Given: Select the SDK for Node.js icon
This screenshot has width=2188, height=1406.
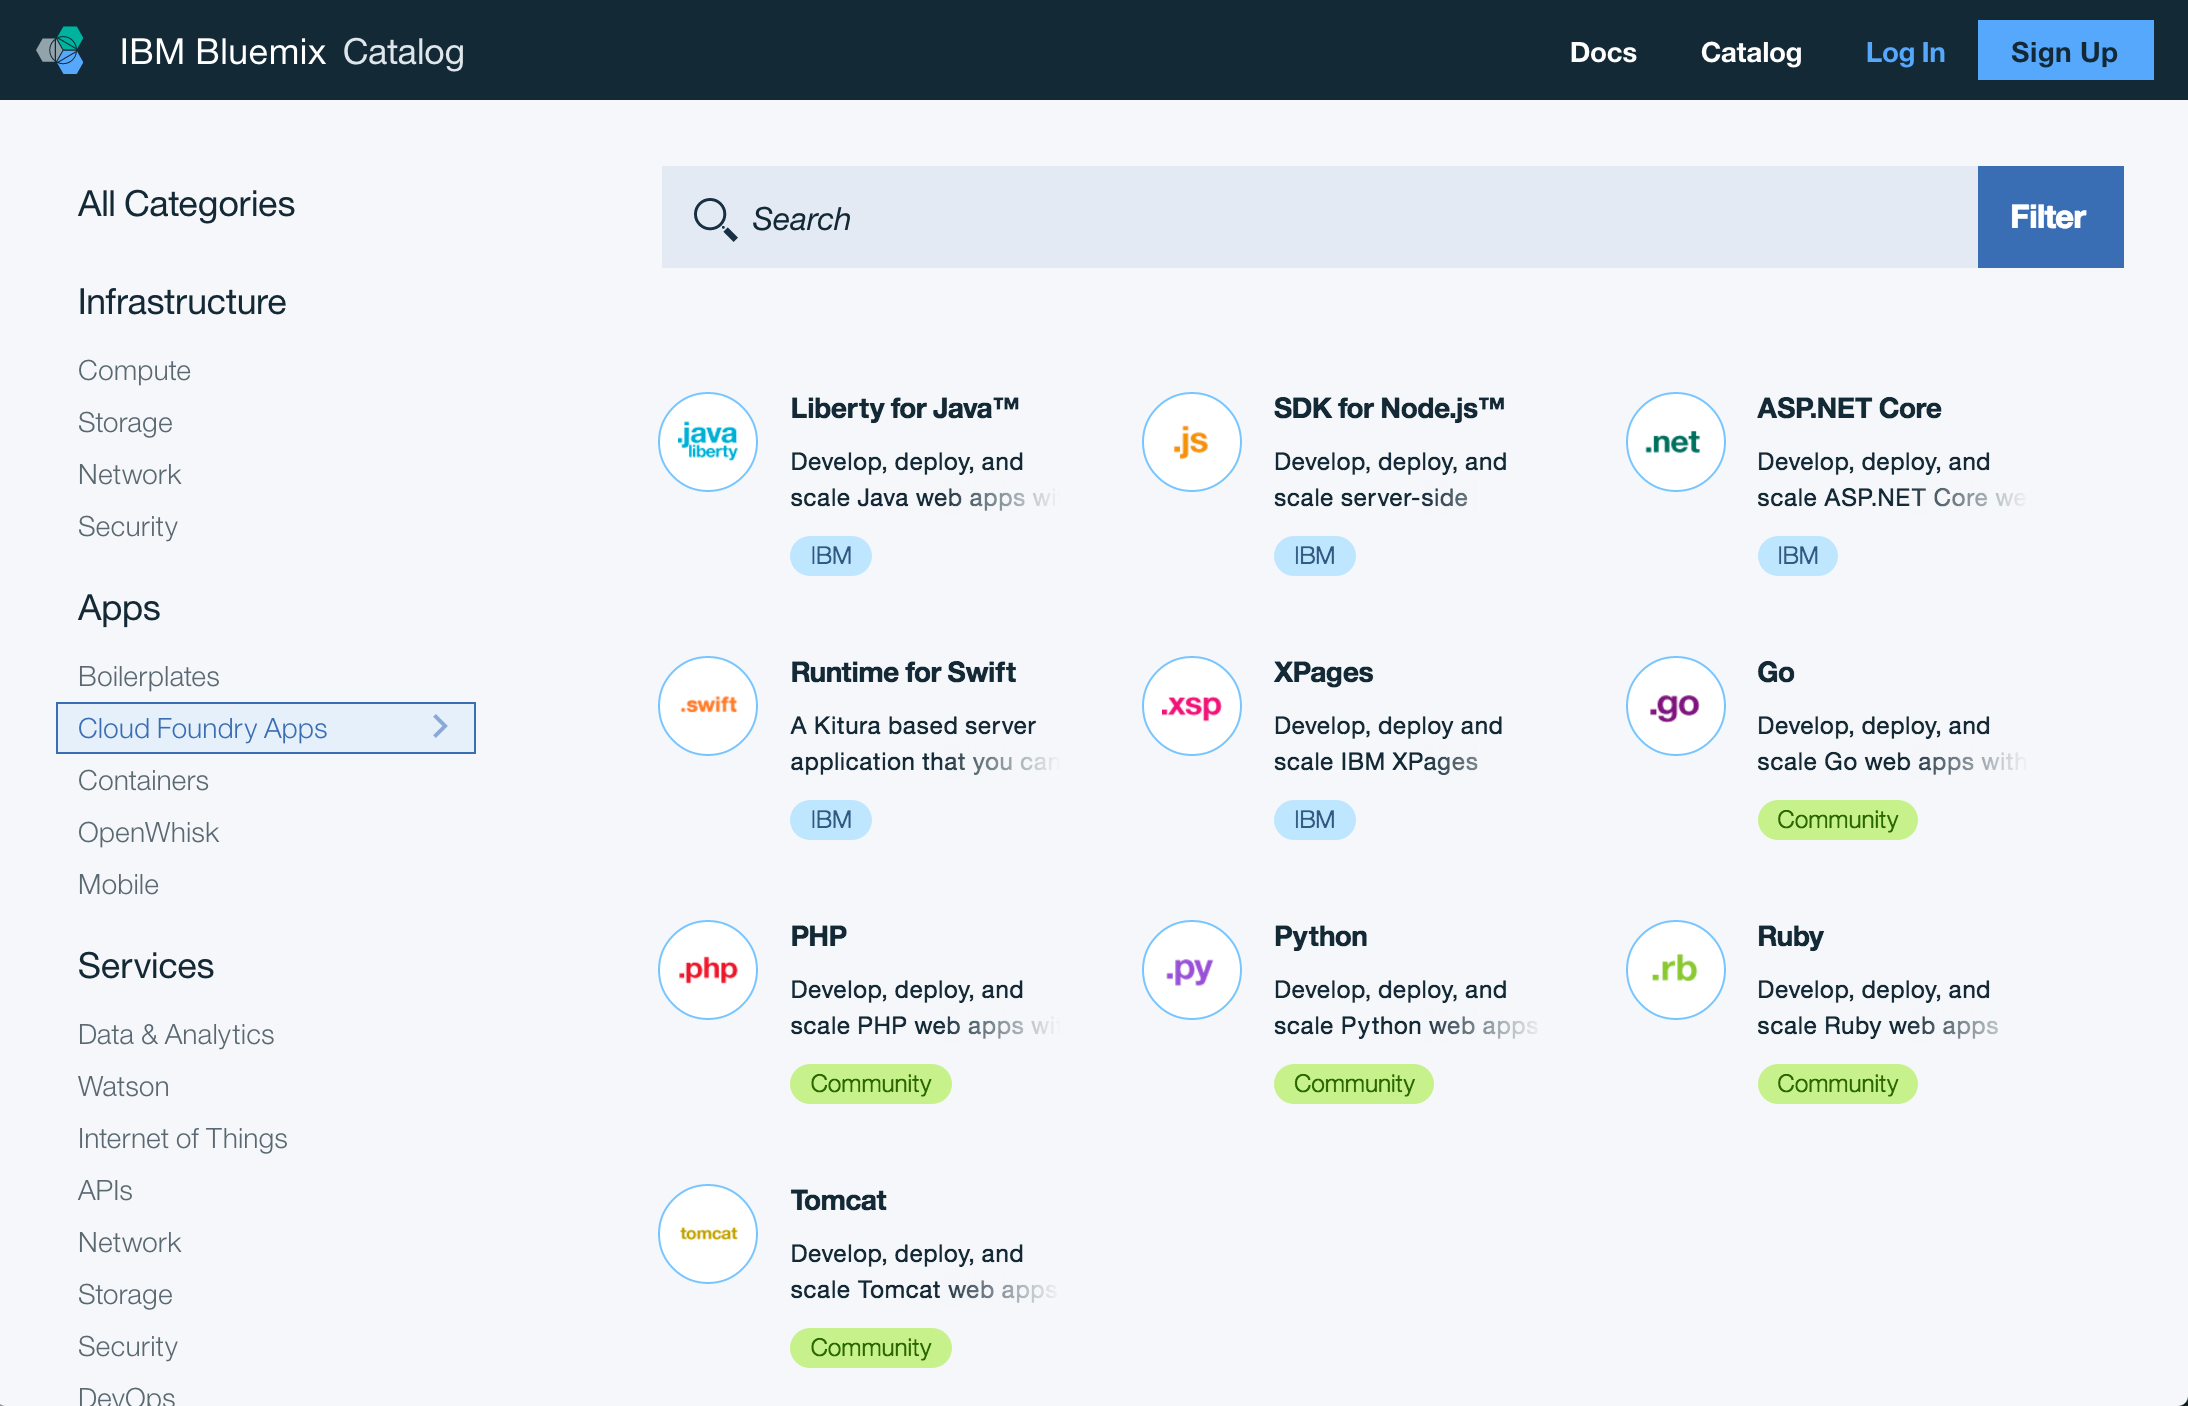Looking at the screenshot, I should coord(1191,442).
